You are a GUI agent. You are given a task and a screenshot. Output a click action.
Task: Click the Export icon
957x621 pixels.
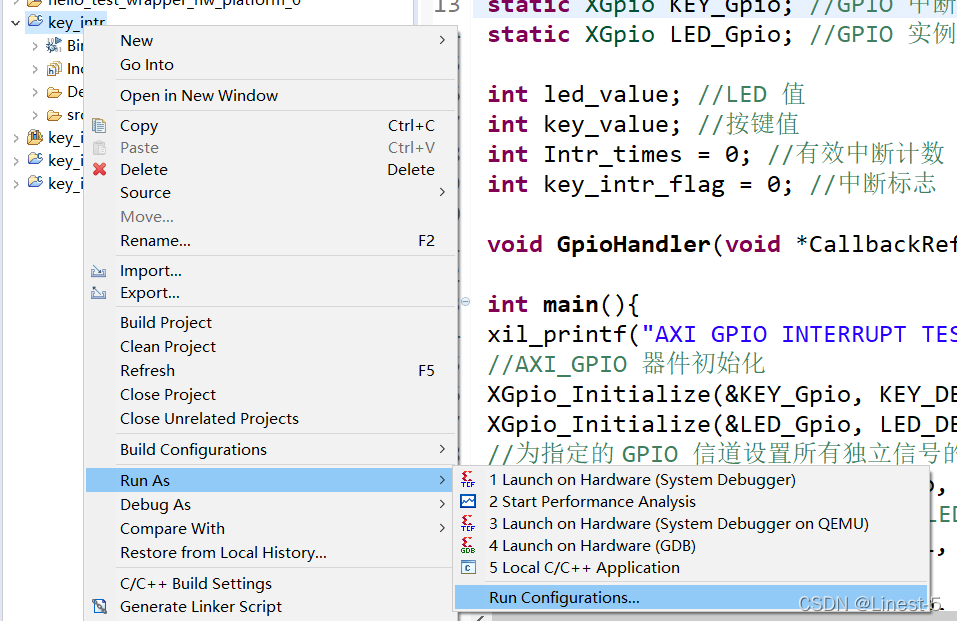99,293
